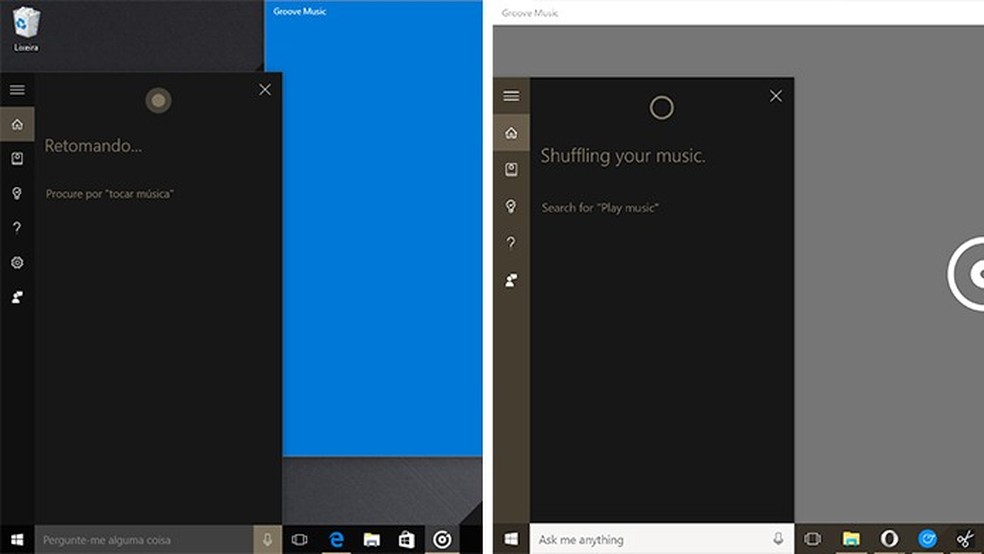Click Cortana listening circle above Retomando
This screenshot has height=554, width=984.
click(158, 100)
